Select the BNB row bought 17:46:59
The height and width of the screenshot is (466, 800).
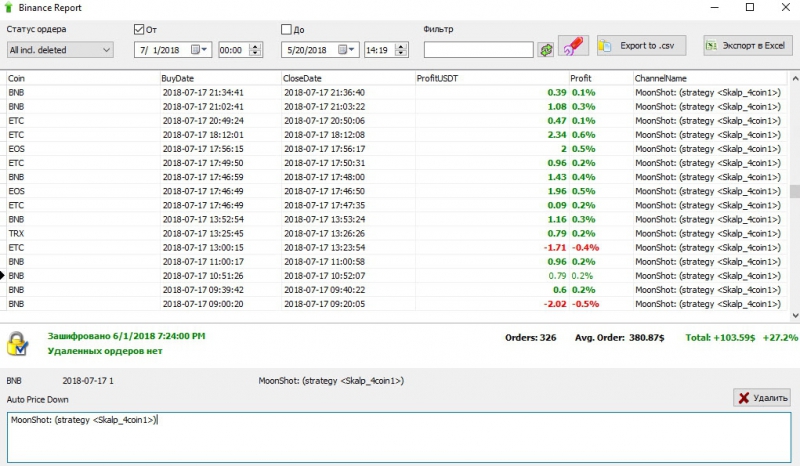(x=396, y=177)
